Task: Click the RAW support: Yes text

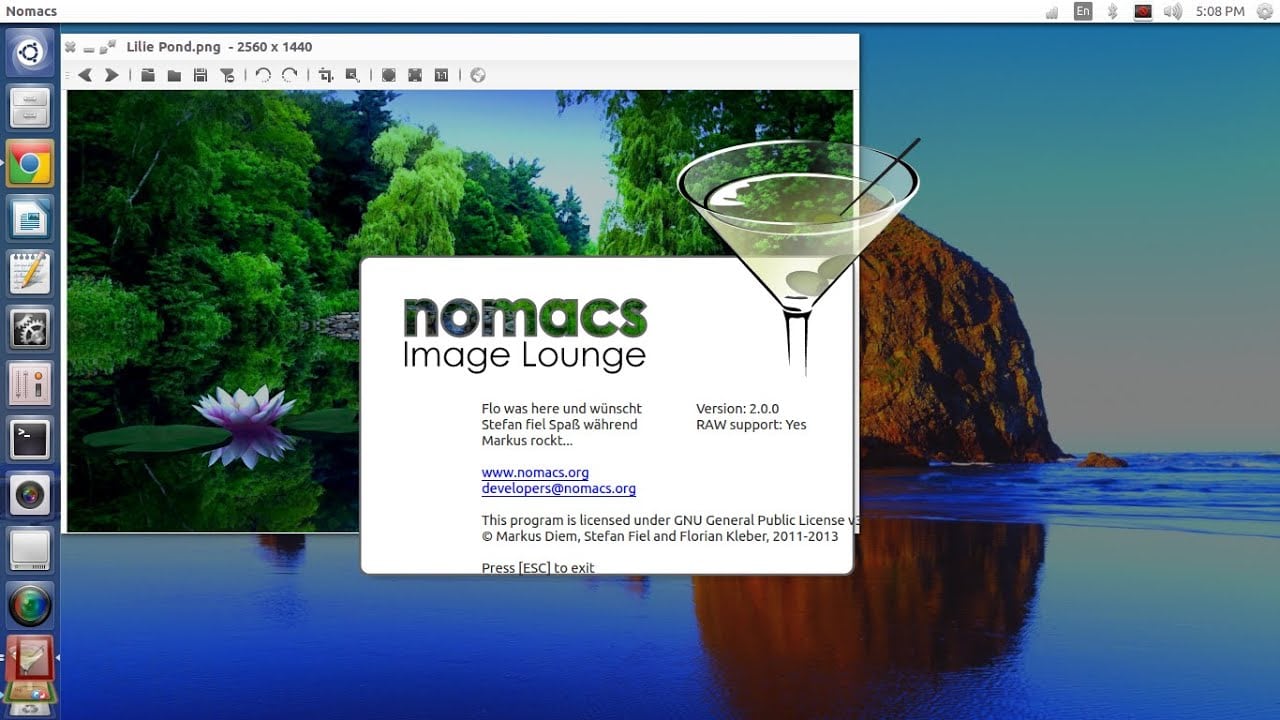Action: (751, 424)
